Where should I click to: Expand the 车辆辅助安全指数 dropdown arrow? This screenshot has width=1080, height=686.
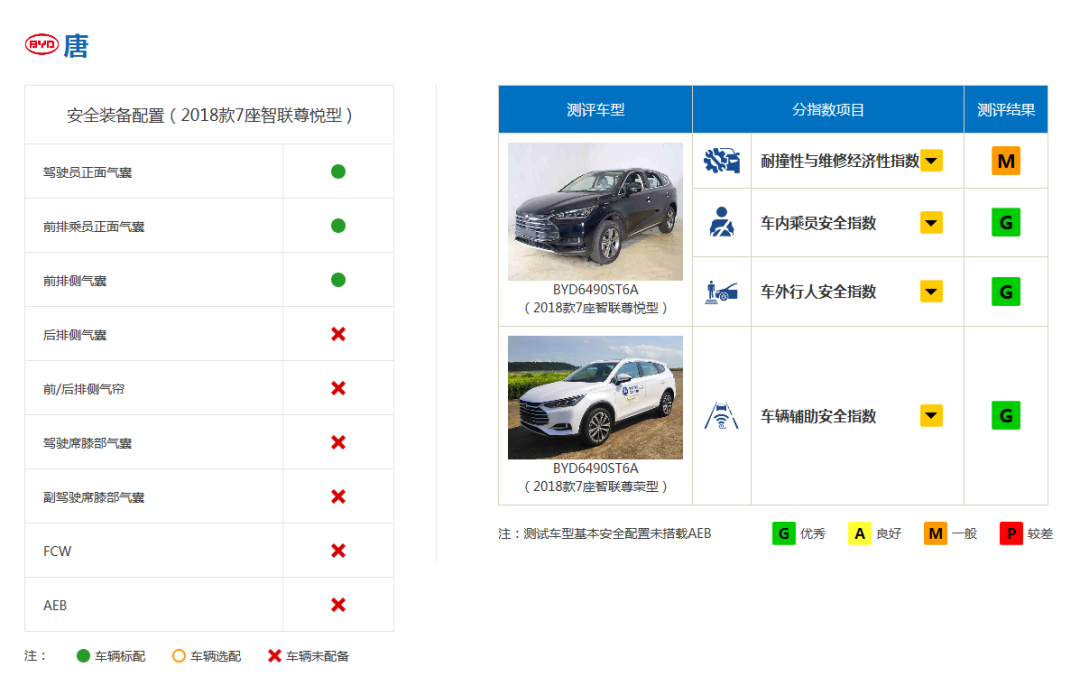tap(931, 415)
